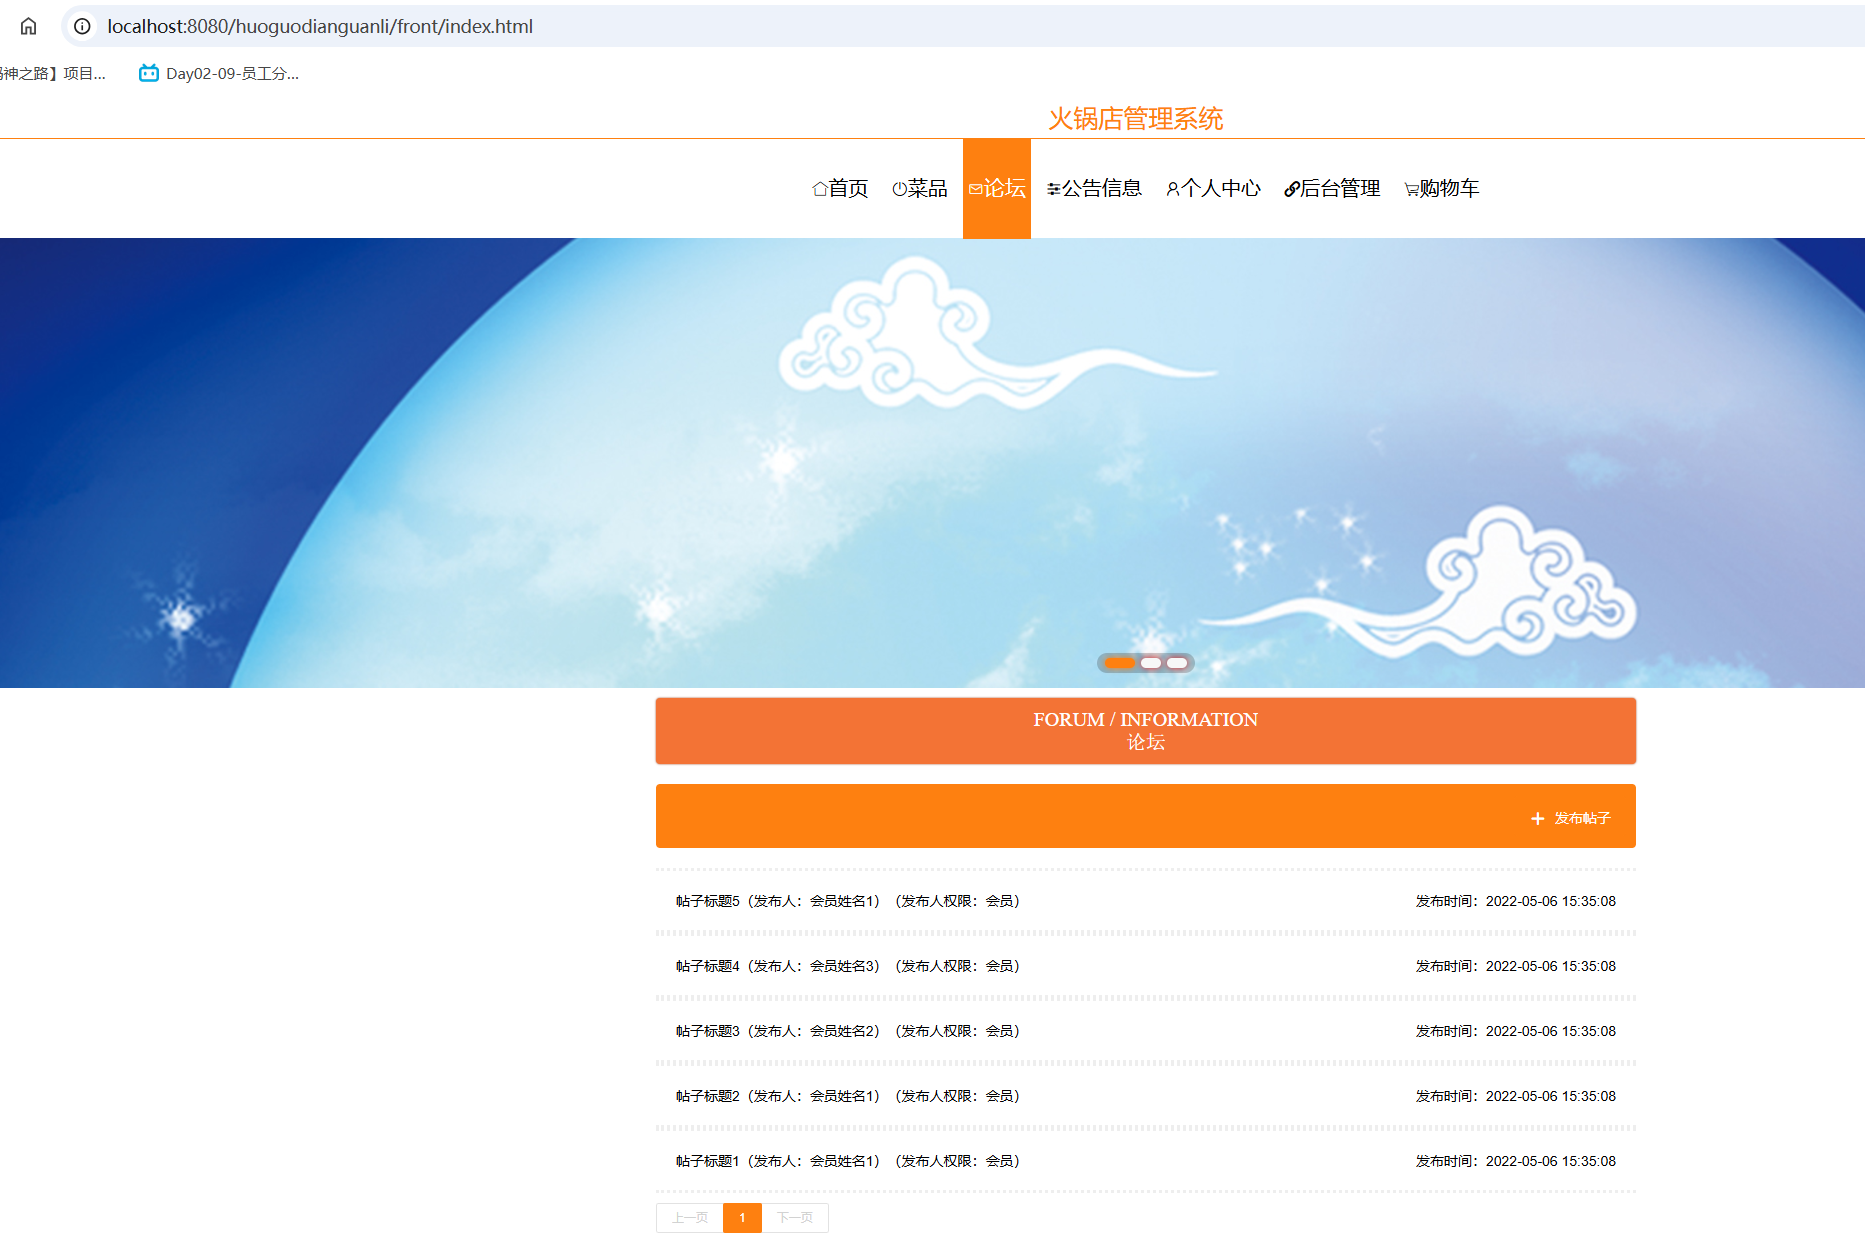Viewport: 1865px width, 1255px height.
Task: Open the 菜品 menu item
Action: tap(920, 189)
